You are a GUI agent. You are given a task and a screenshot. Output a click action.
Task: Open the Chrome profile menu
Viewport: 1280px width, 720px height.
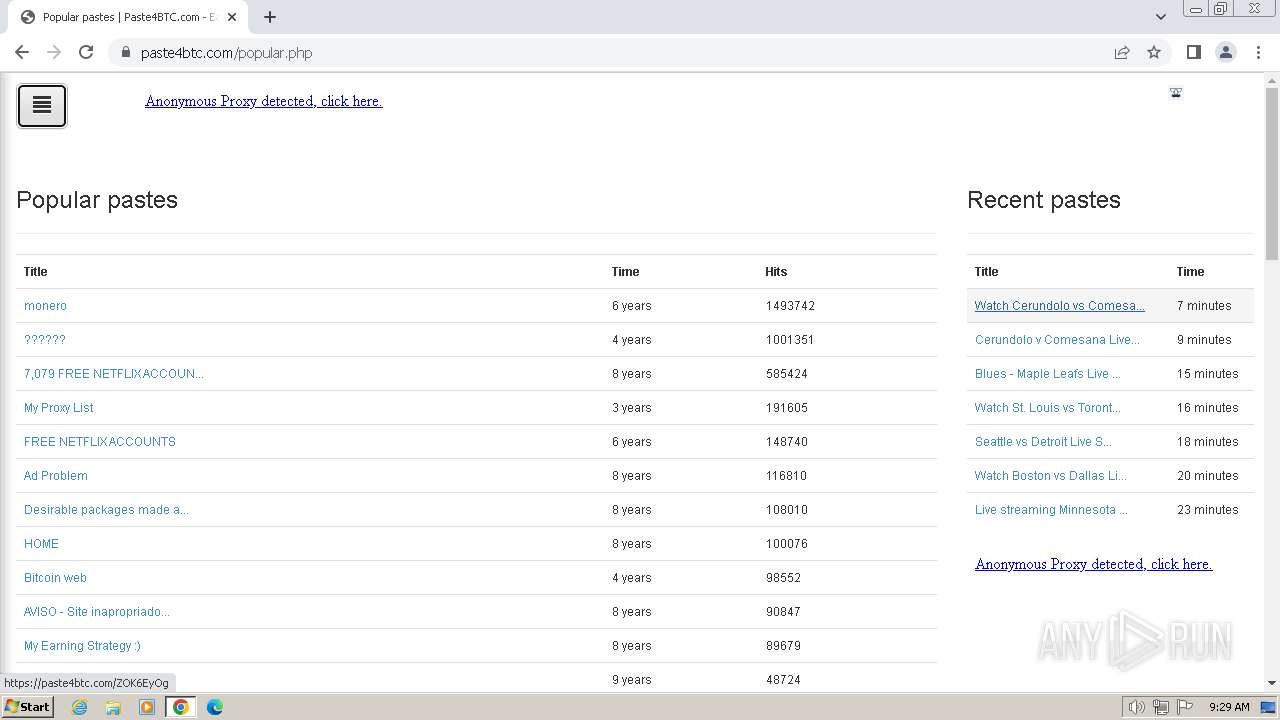(1226, 52)
